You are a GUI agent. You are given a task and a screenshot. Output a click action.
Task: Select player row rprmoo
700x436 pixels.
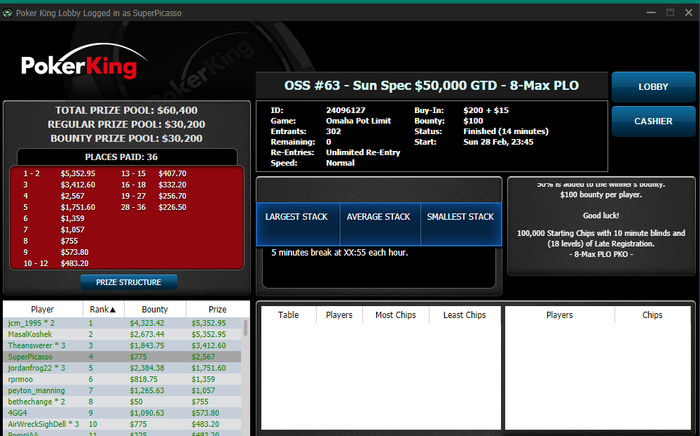[122, 379]
